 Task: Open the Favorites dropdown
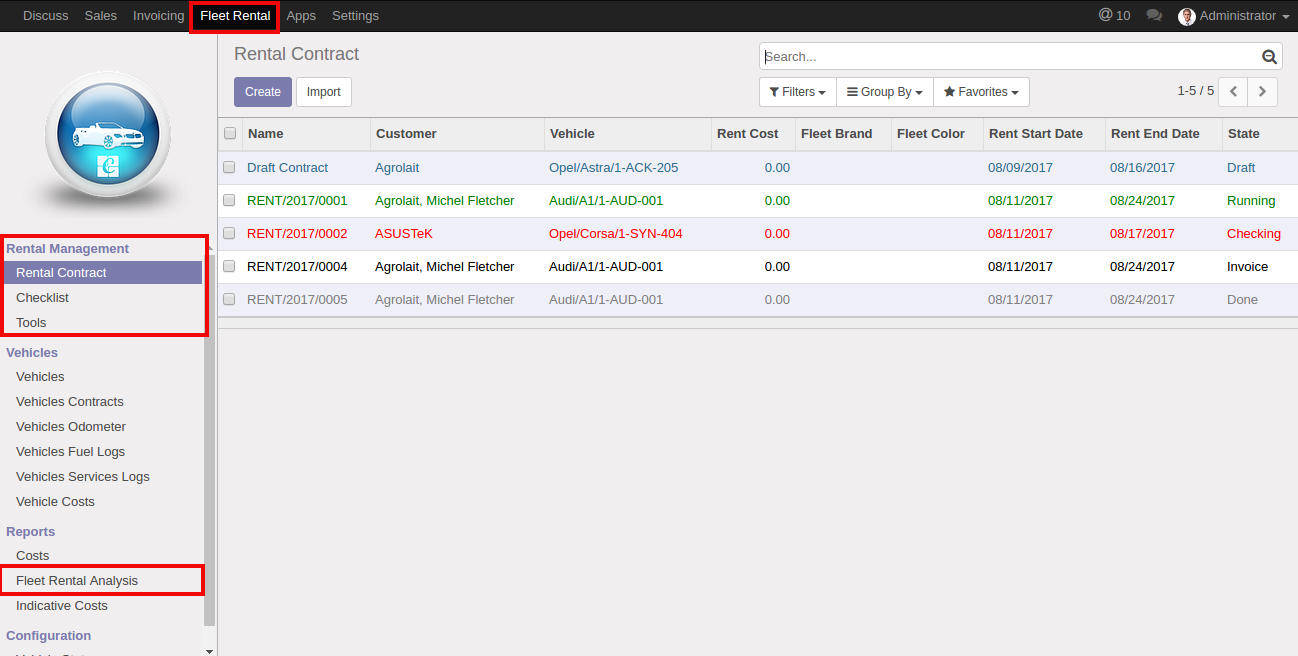click(x=981, y=92)
